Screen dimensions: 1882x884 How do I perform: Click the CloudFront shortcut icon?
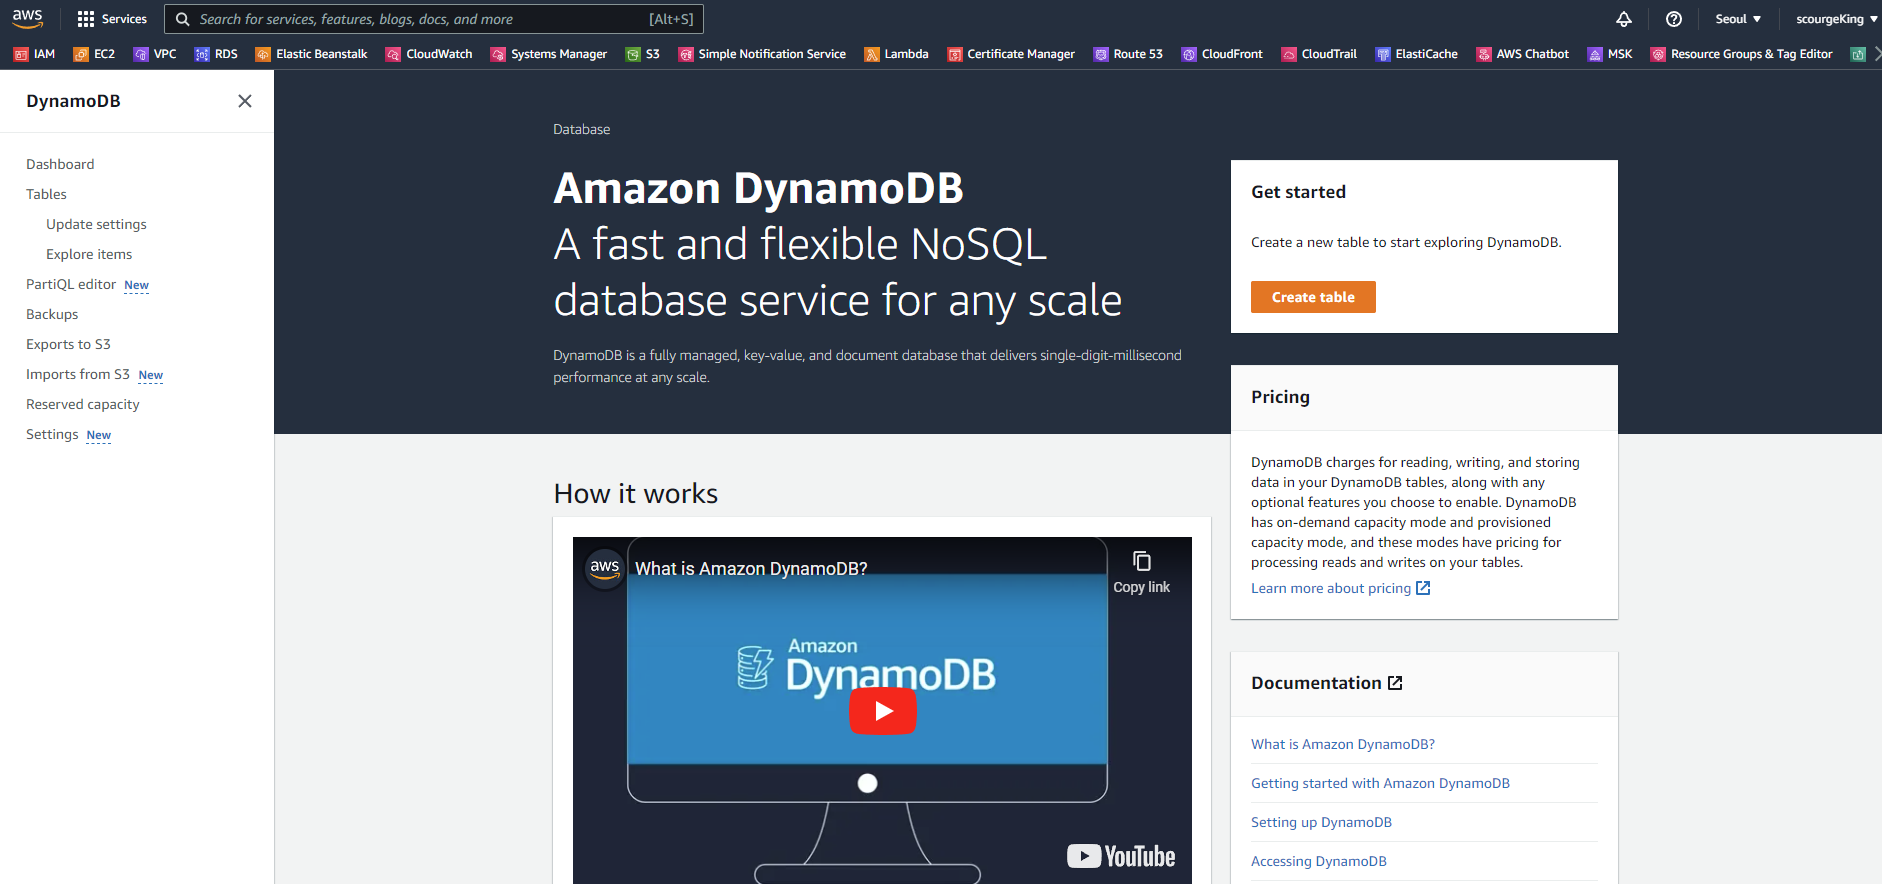(1189, 54)
